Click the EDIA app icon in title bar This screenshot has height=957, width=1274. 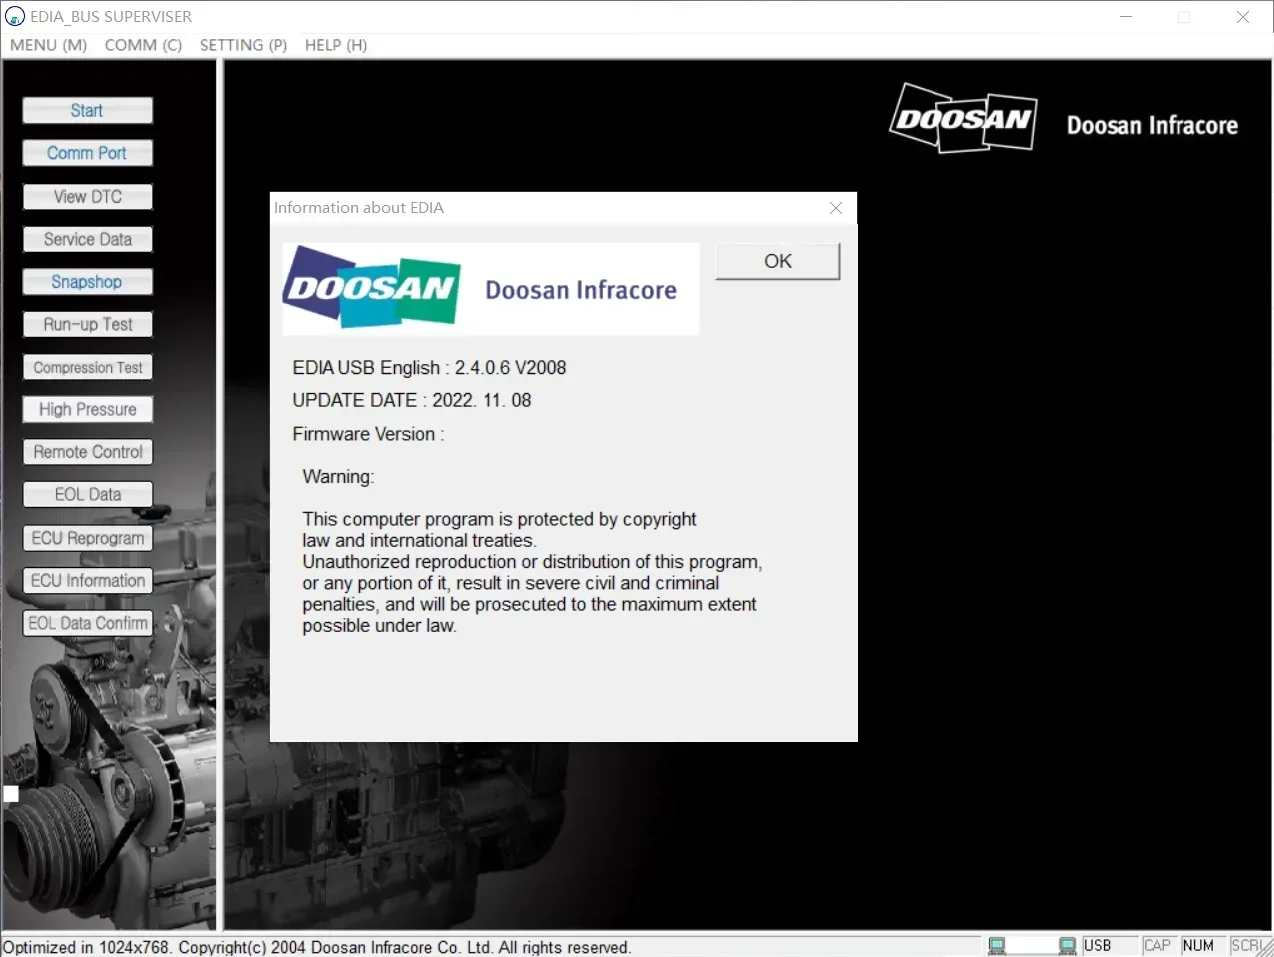click(x=15, y=16)
